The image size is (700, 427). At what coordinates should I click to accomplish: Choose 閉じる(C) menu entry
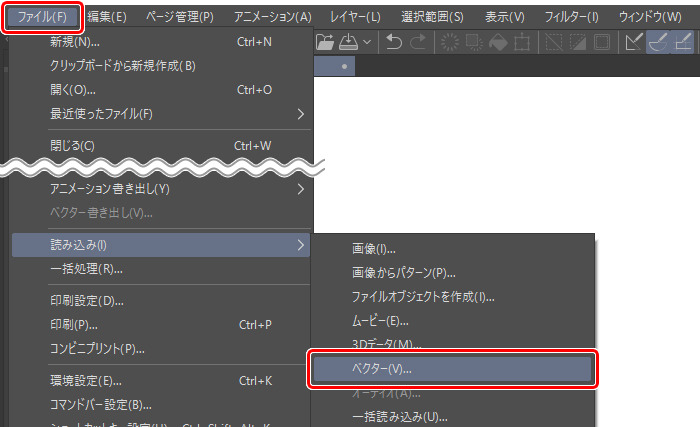(x=161, y=146)
